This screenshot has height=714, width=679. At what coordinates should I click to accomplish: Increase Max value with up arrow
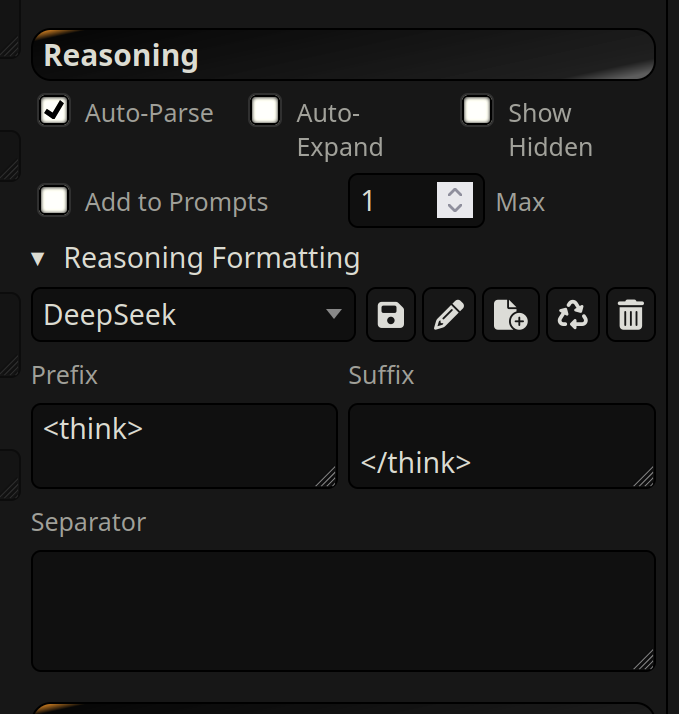click(455, 192)
